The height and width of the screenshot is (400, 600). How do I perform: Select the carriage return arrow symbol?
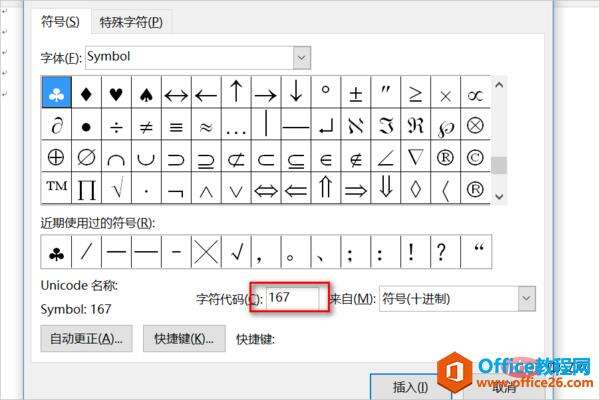[x=326, y=125]
